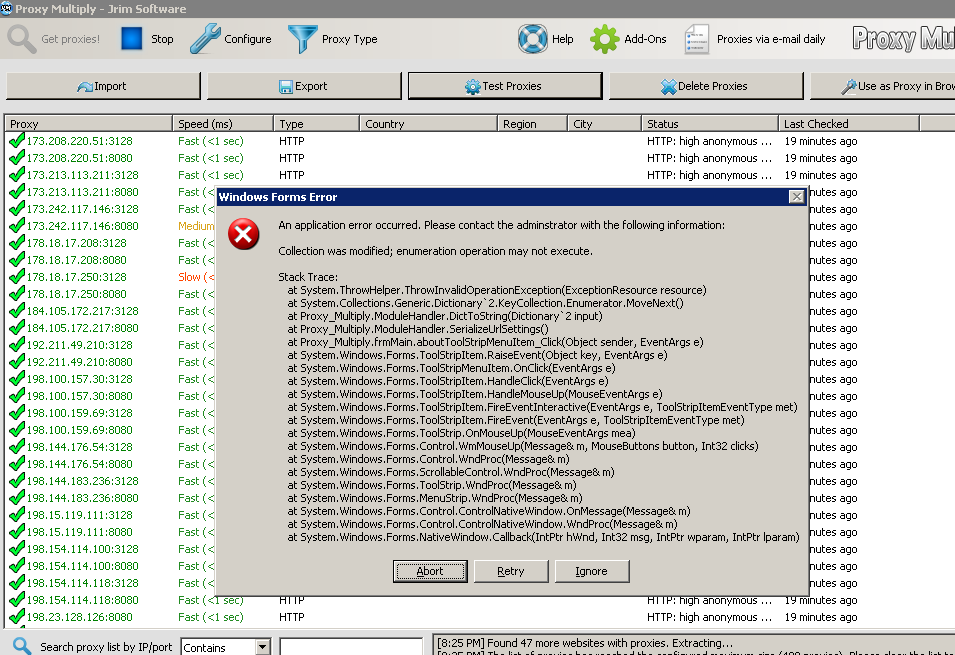Screen dimensions: 955x655
Task: Click the checkmark icon beside 198.23.128.126:8080
Action: [x=16, y=617]
